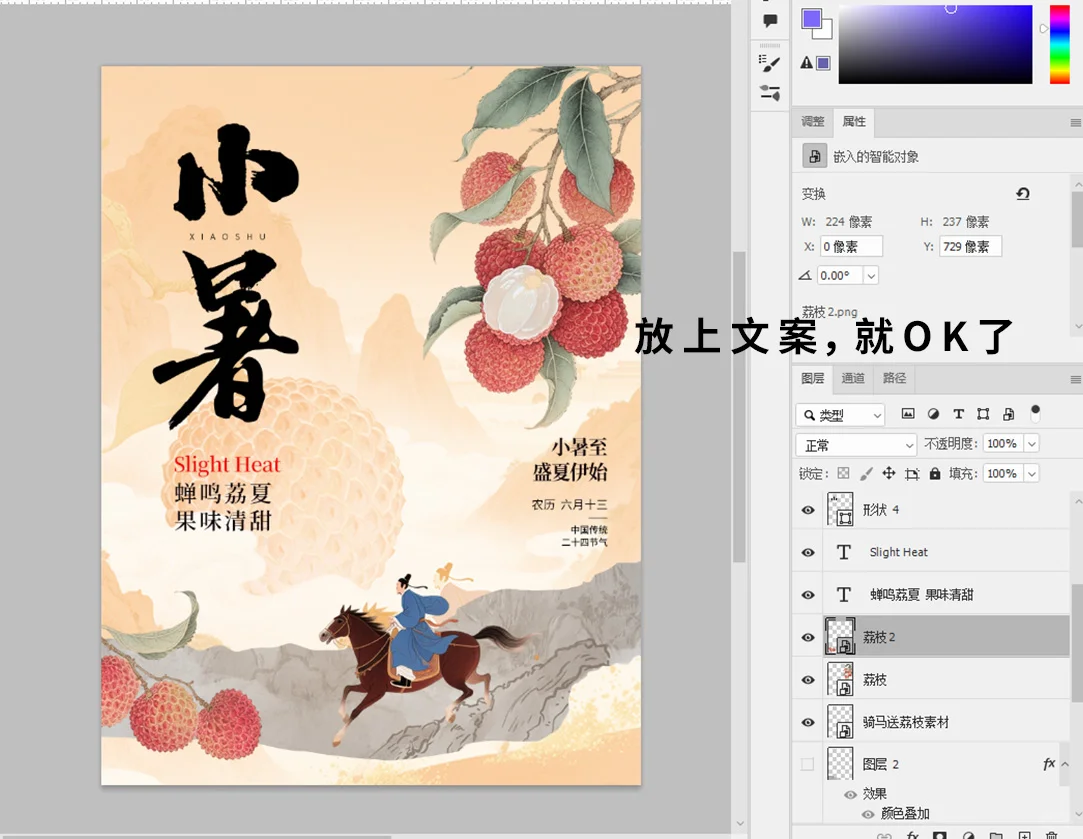The width and height of the screenshot is (1083, 839).
Task: Open the brush presets sliders icon
Action: click(x=769, y=92)
